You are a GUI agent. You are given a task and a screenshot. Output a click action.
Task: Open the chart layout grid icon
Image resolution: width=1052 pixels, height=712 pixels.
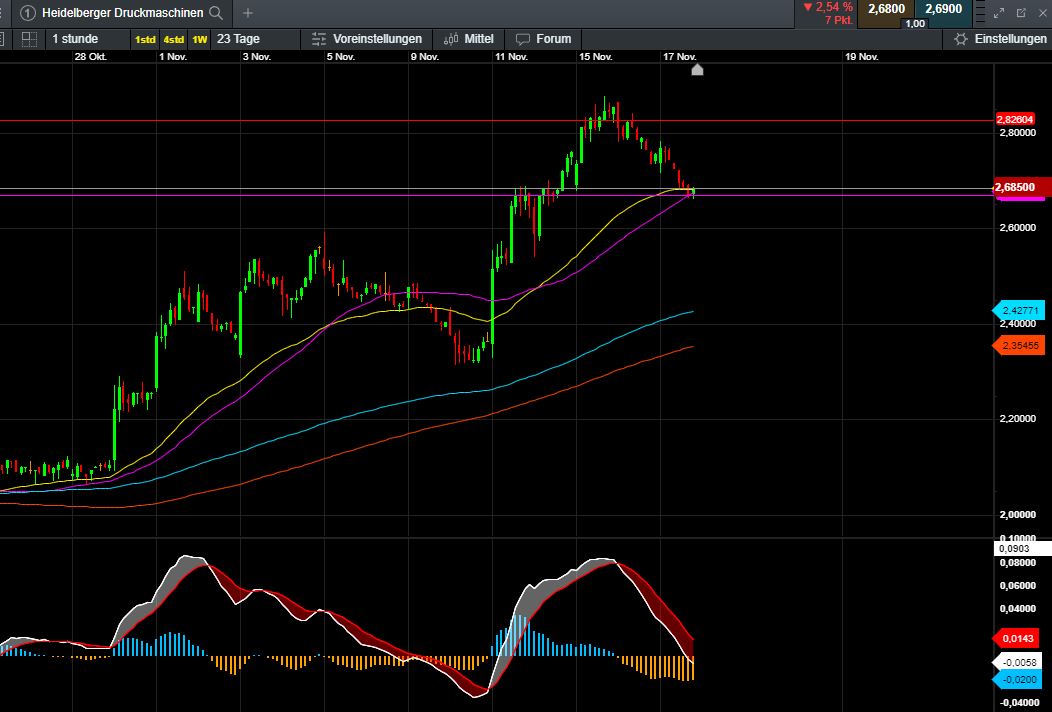click(x=30, y=39)
